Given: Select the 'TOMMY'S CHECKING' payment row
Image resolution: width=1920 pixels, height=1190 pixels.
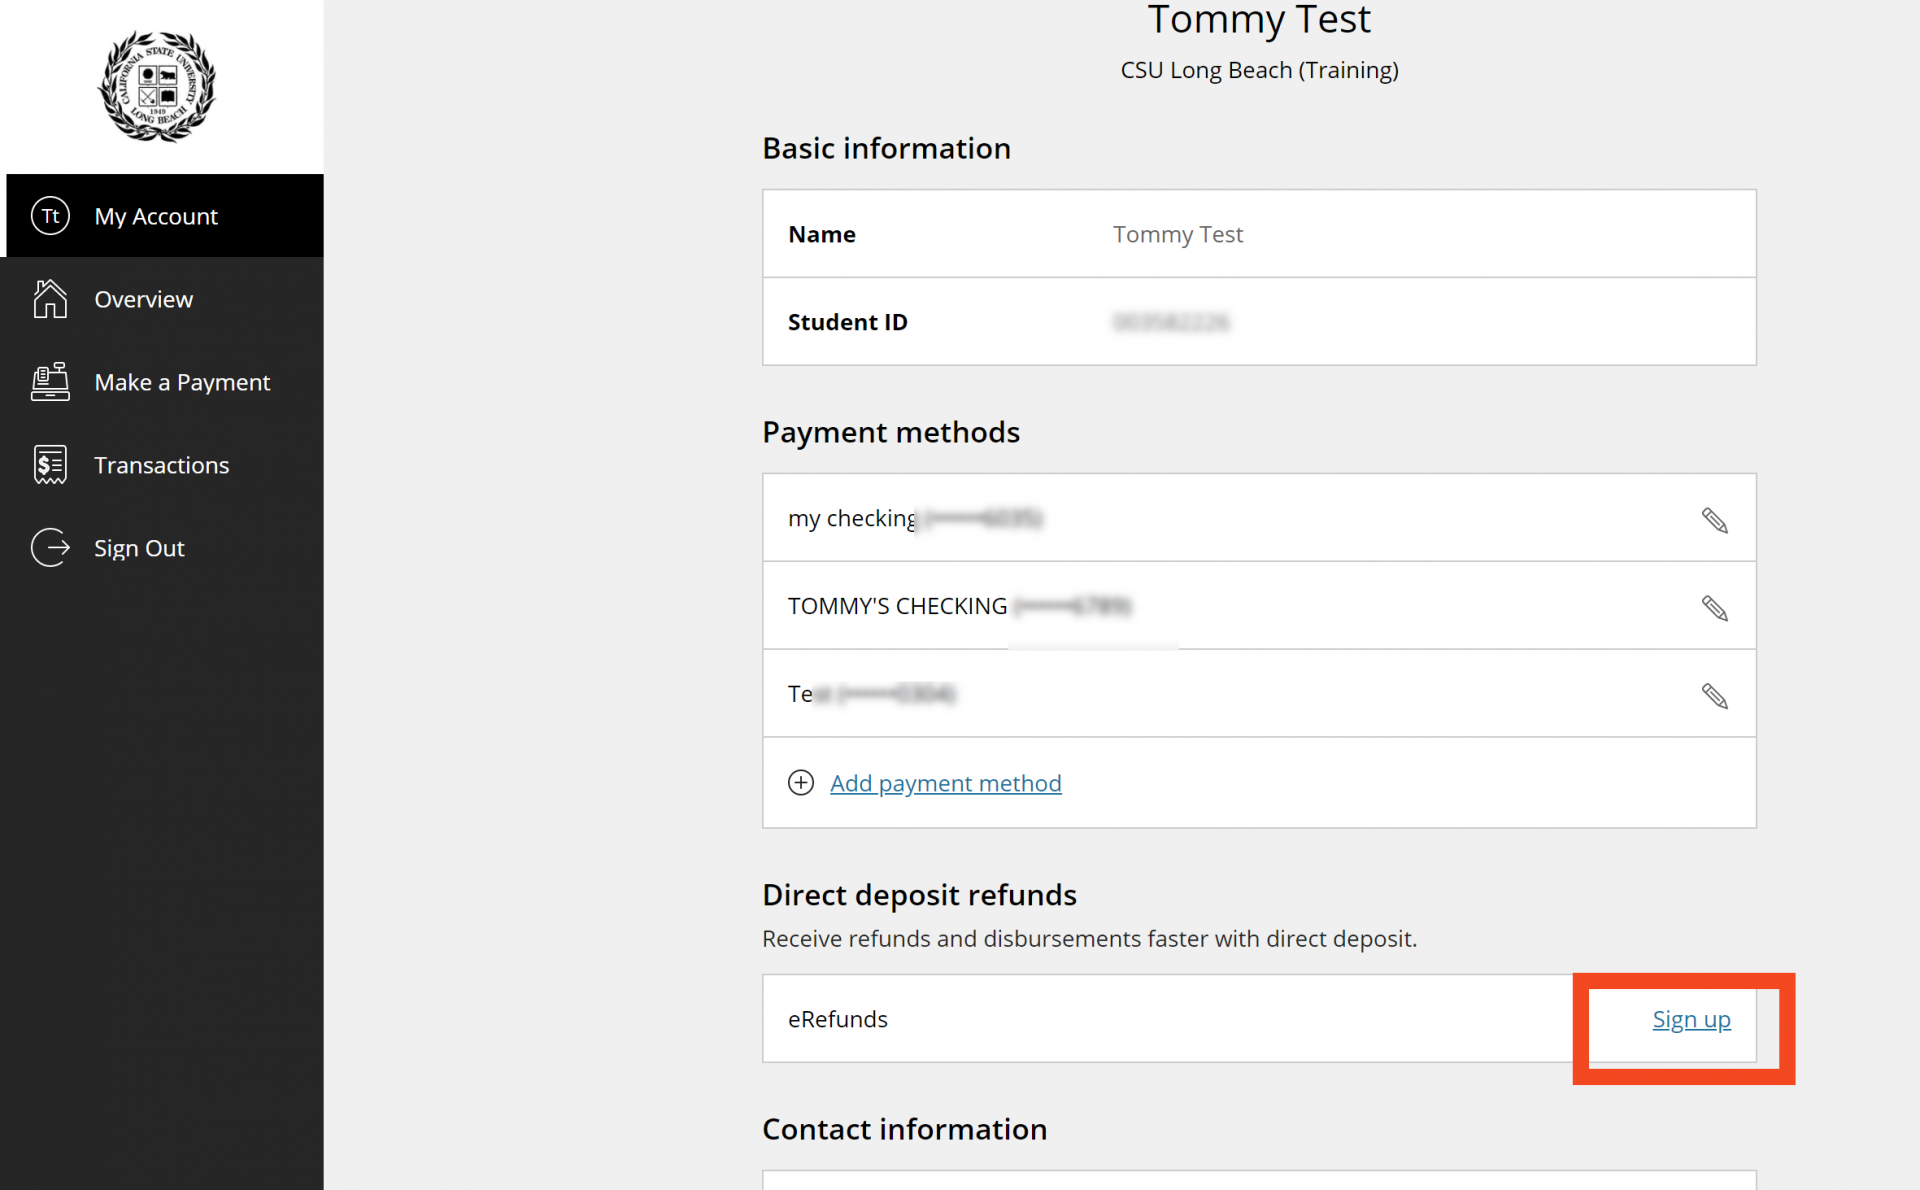Looking at the screenshot, I should 1258,605.
